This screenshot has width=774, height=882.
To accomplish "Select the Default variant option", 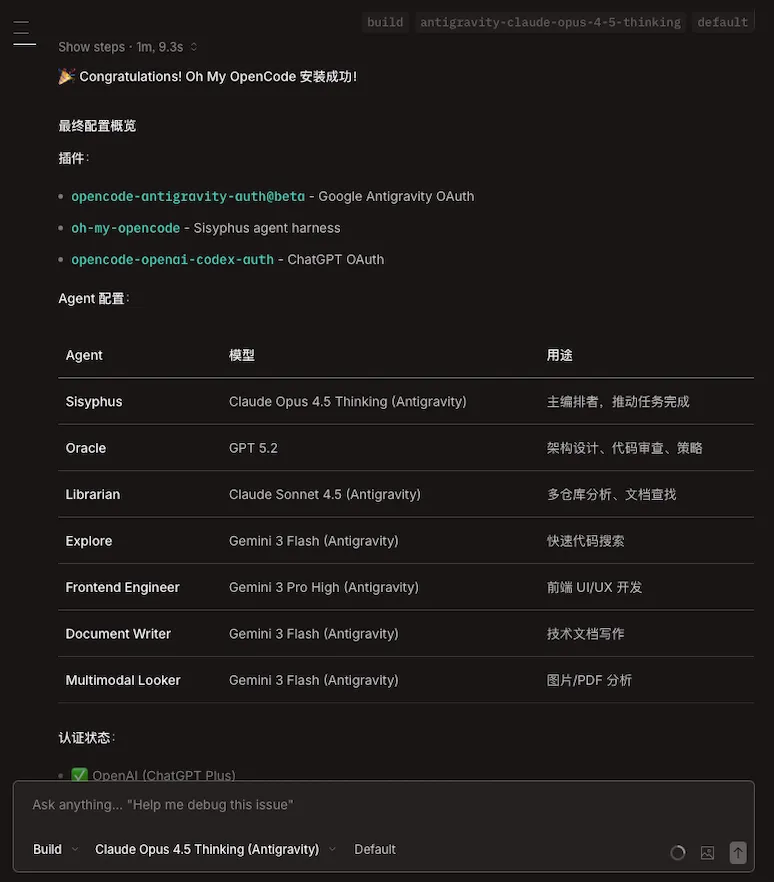I will coord(375,849).
